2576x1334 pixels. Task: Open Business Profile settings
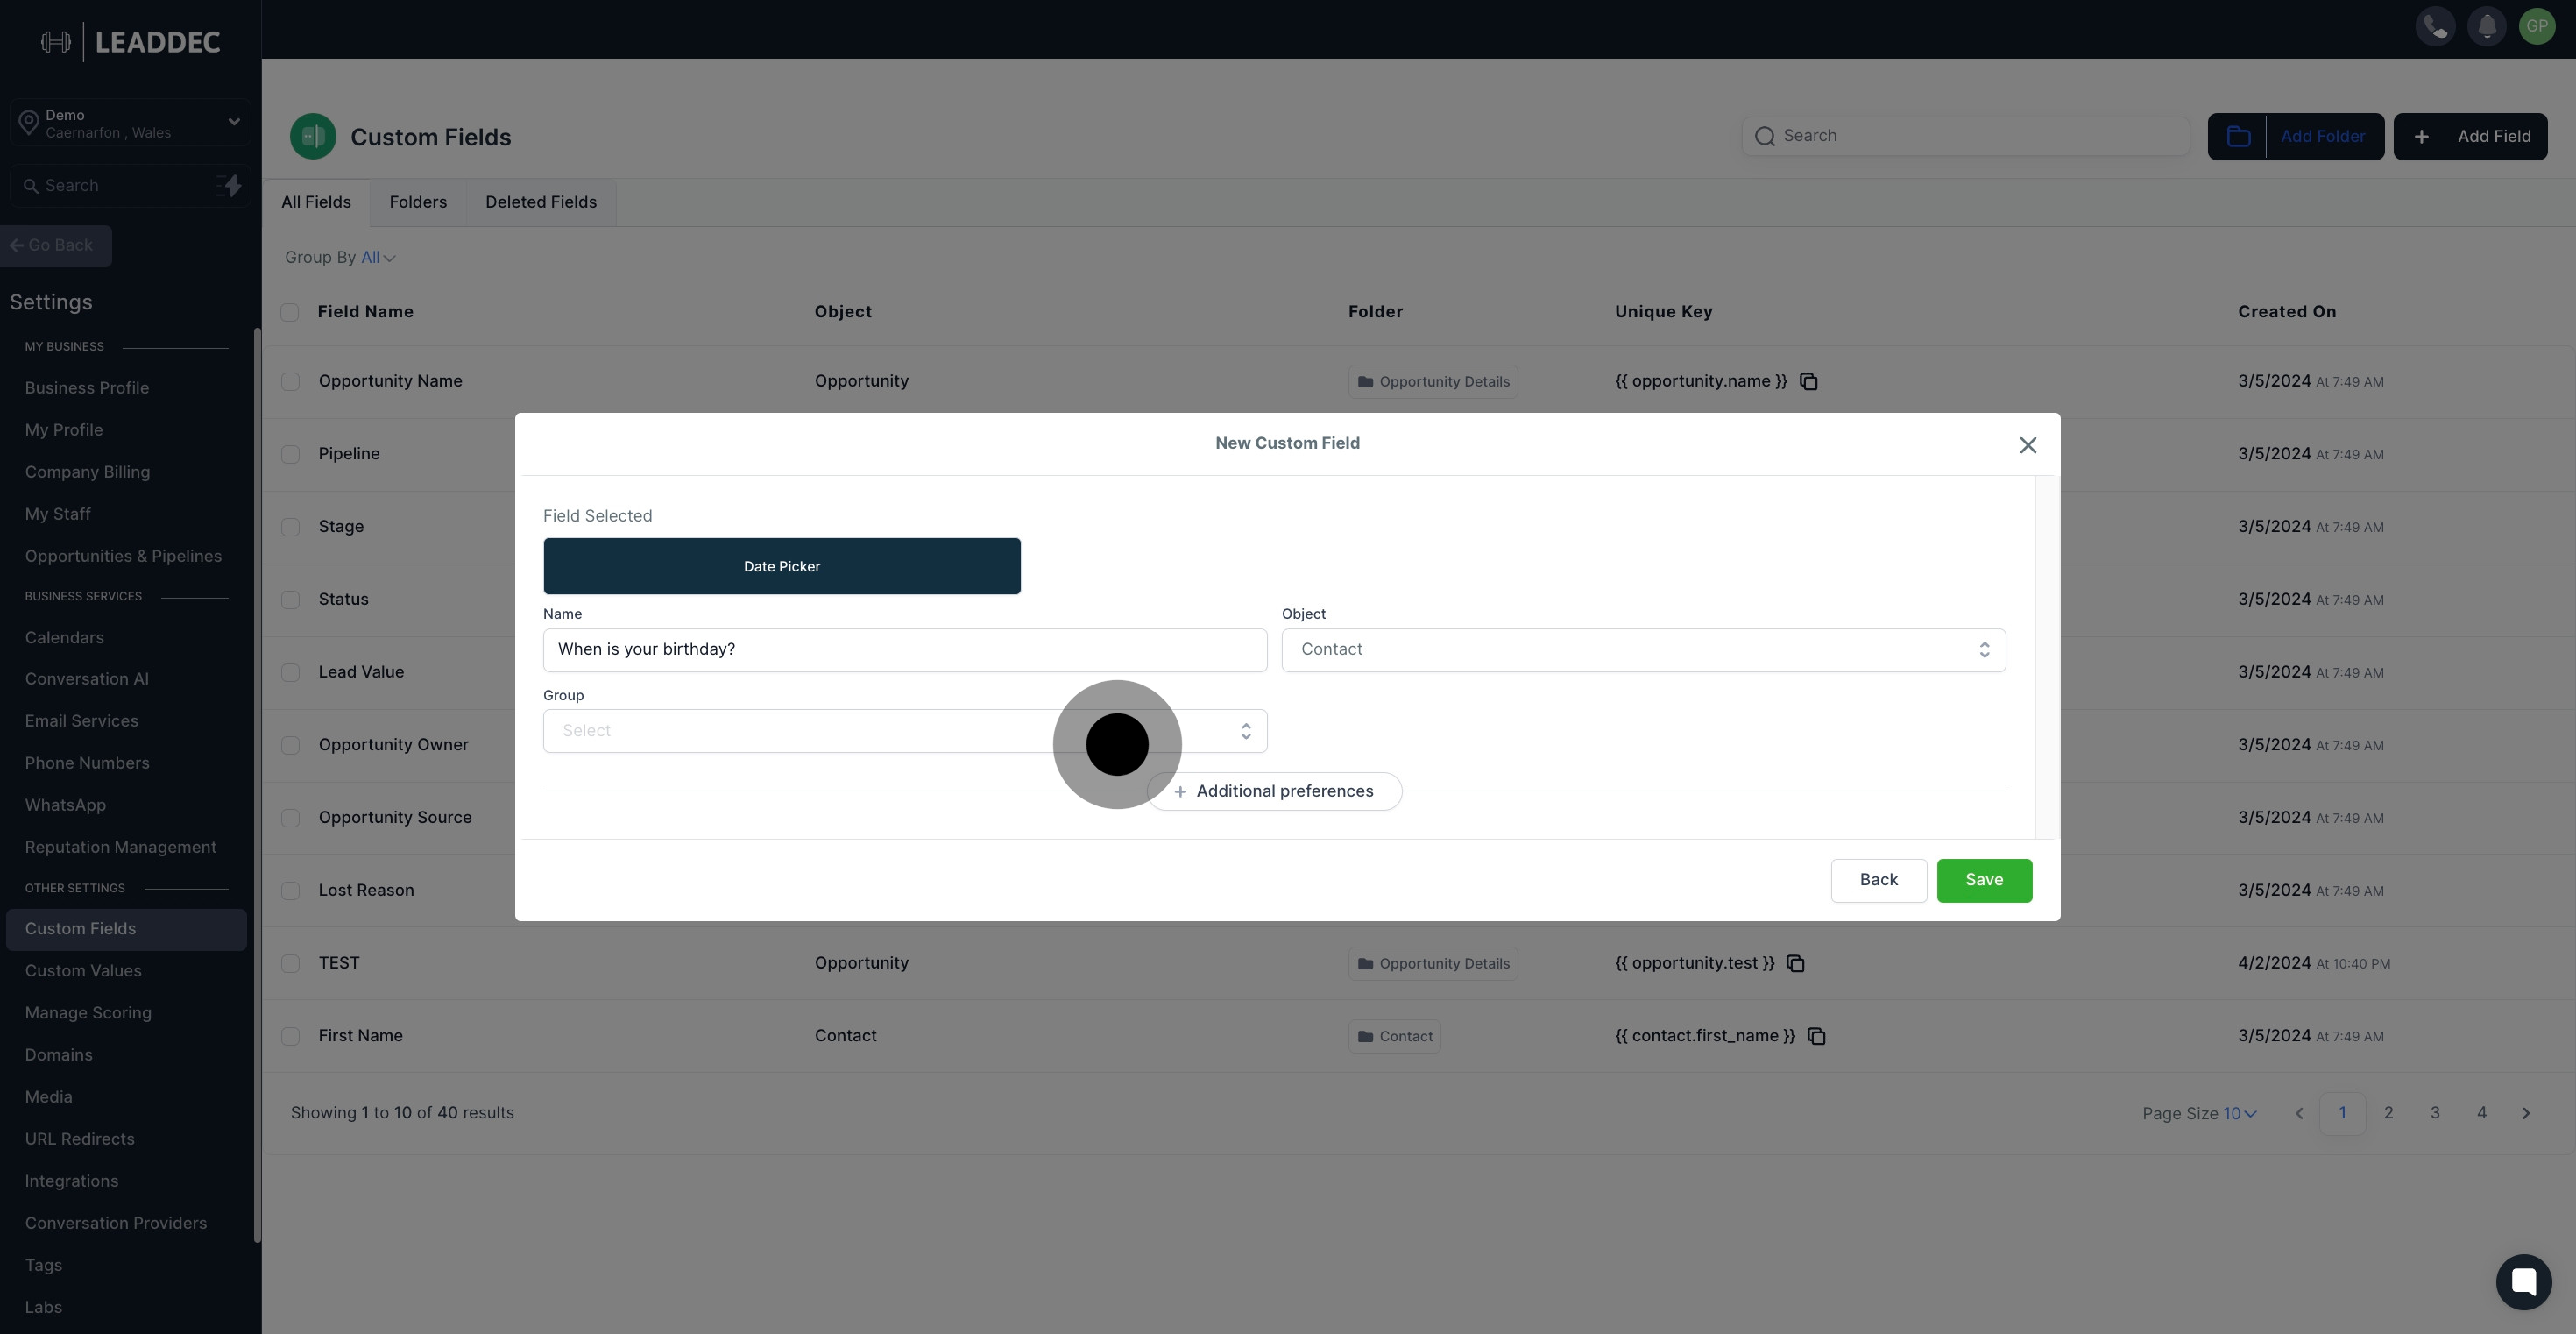pos(87,388)
